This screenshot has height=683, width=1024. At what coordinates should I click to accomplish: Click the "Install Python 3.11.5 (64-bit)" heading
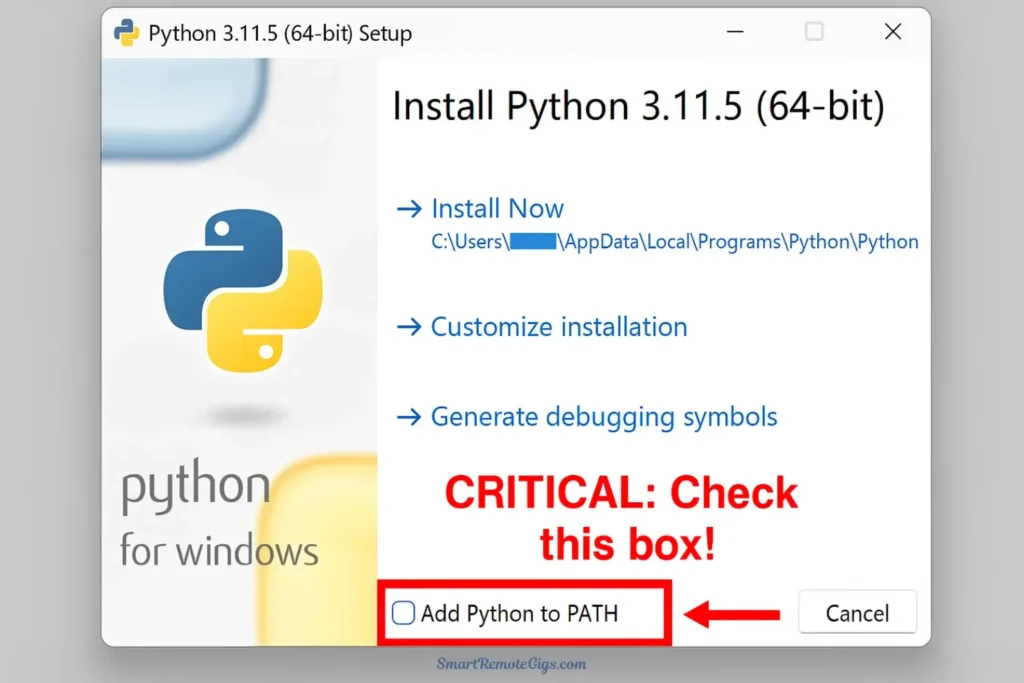click(638, 106)
